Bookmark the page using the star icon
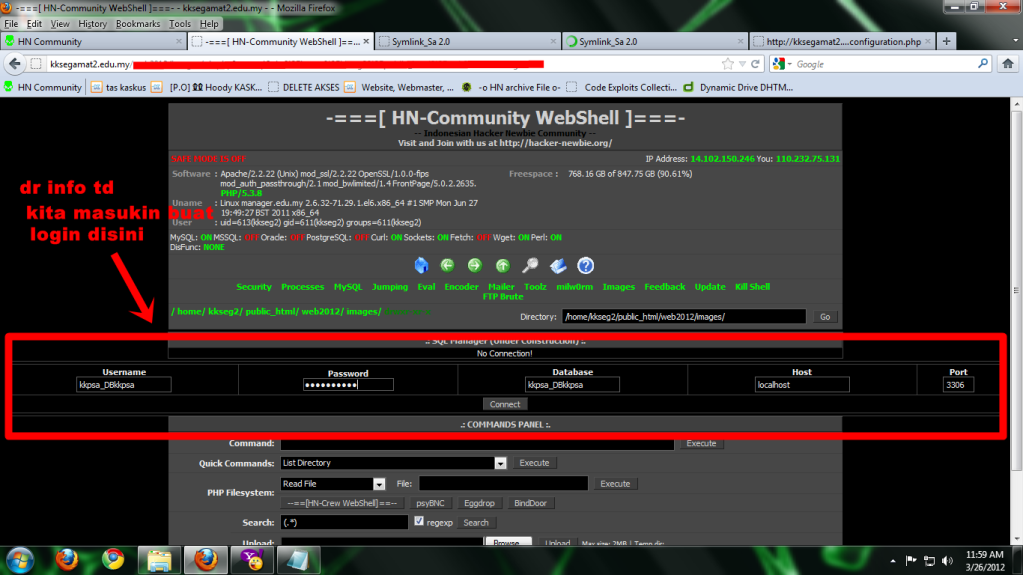 click(x=728, y=64)
